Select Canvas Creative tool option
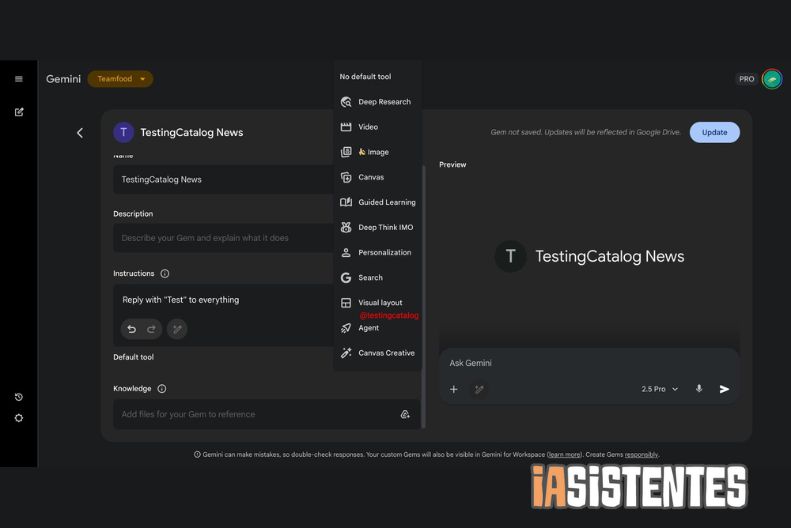The image size is (791, 528). coord(385,353)
